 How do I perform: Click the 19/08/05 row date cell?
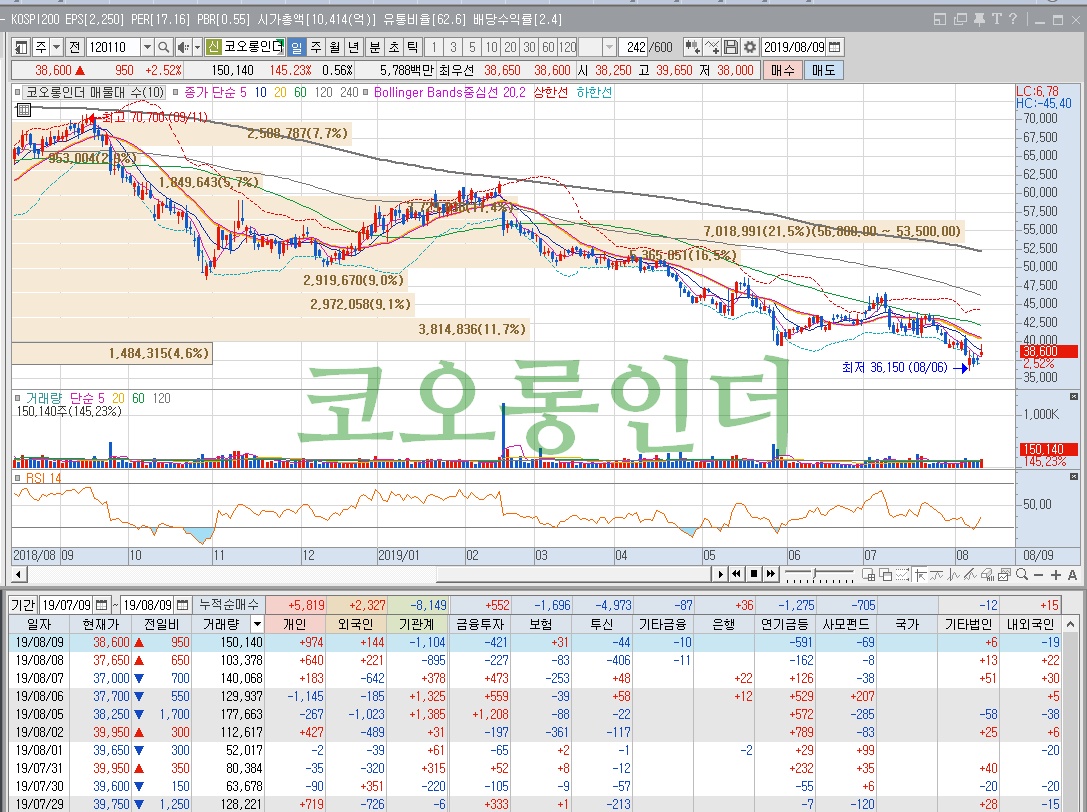point(40,714)
